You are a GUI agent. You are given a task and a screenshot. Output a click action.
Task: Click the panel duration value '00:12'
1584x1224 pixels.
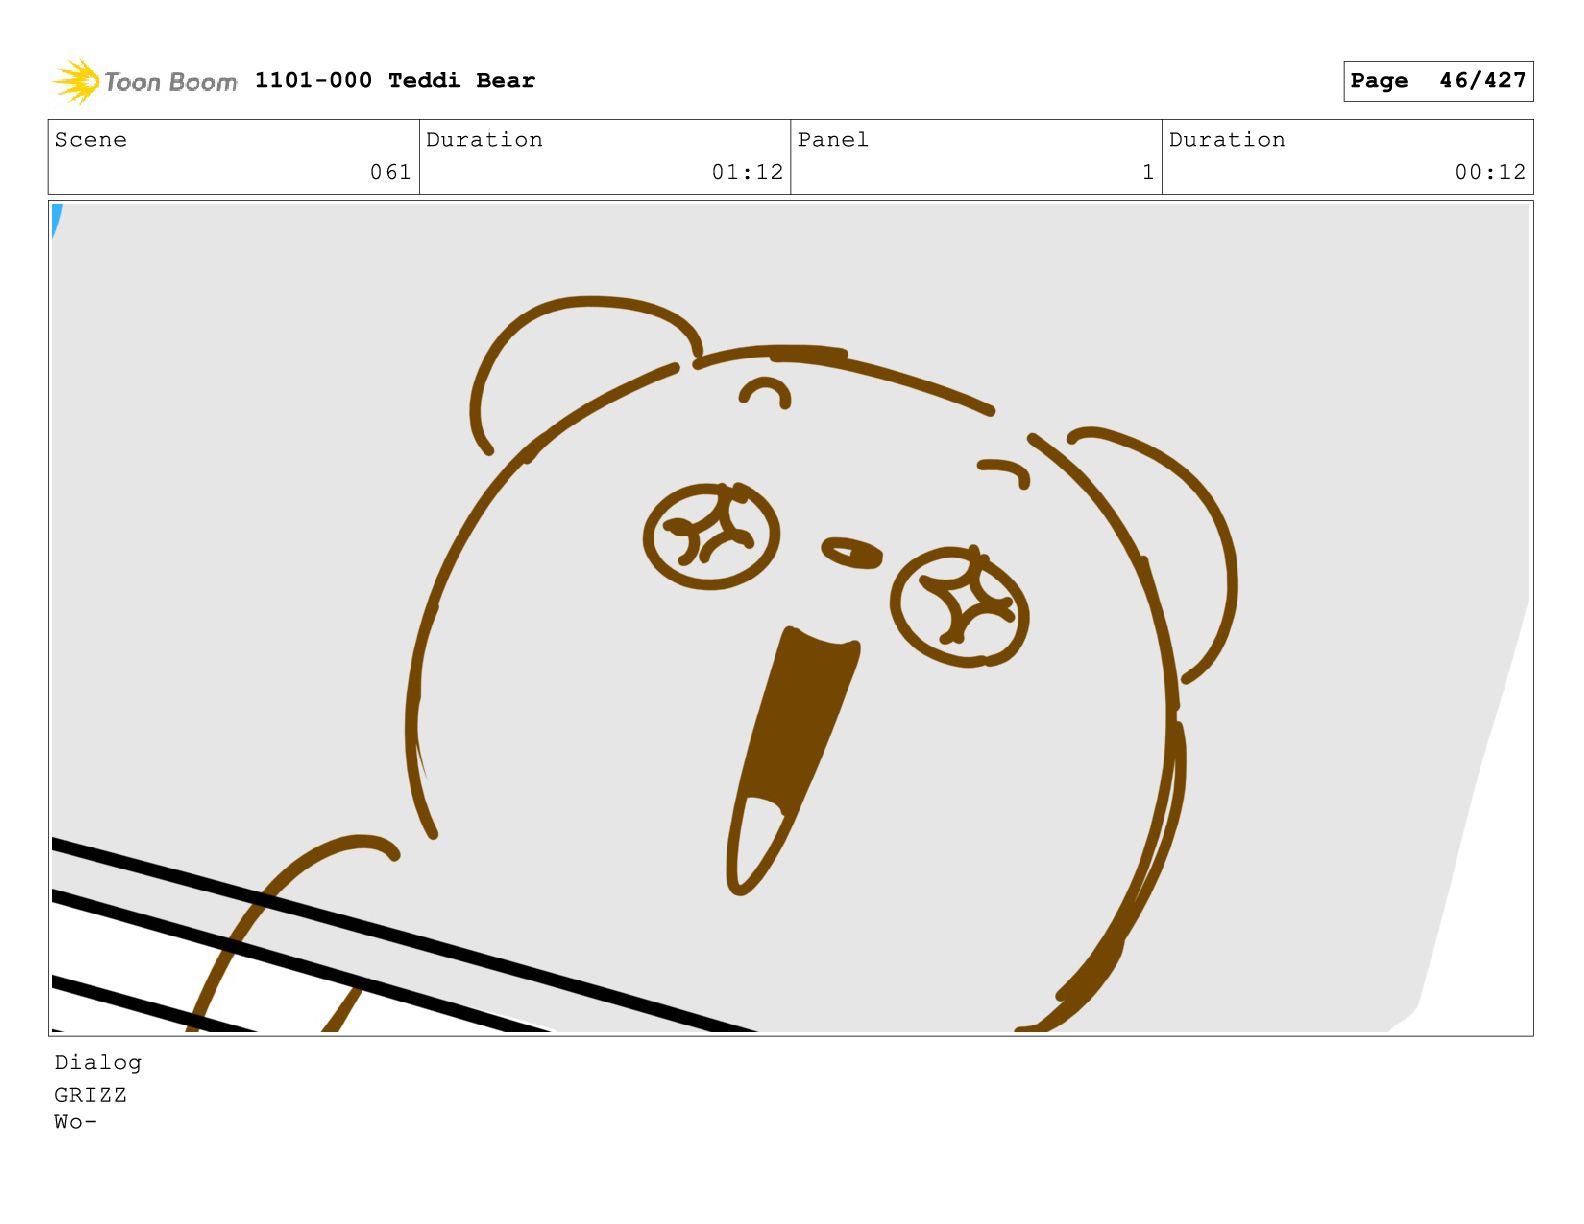coord(1490,172)
